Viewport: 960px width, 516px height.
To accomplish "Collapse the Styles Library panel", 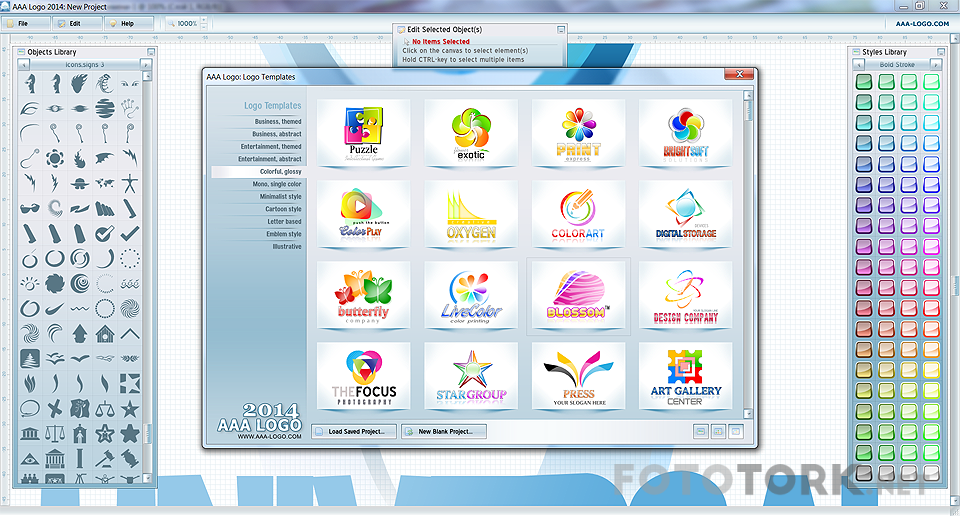I will [941, 52].
